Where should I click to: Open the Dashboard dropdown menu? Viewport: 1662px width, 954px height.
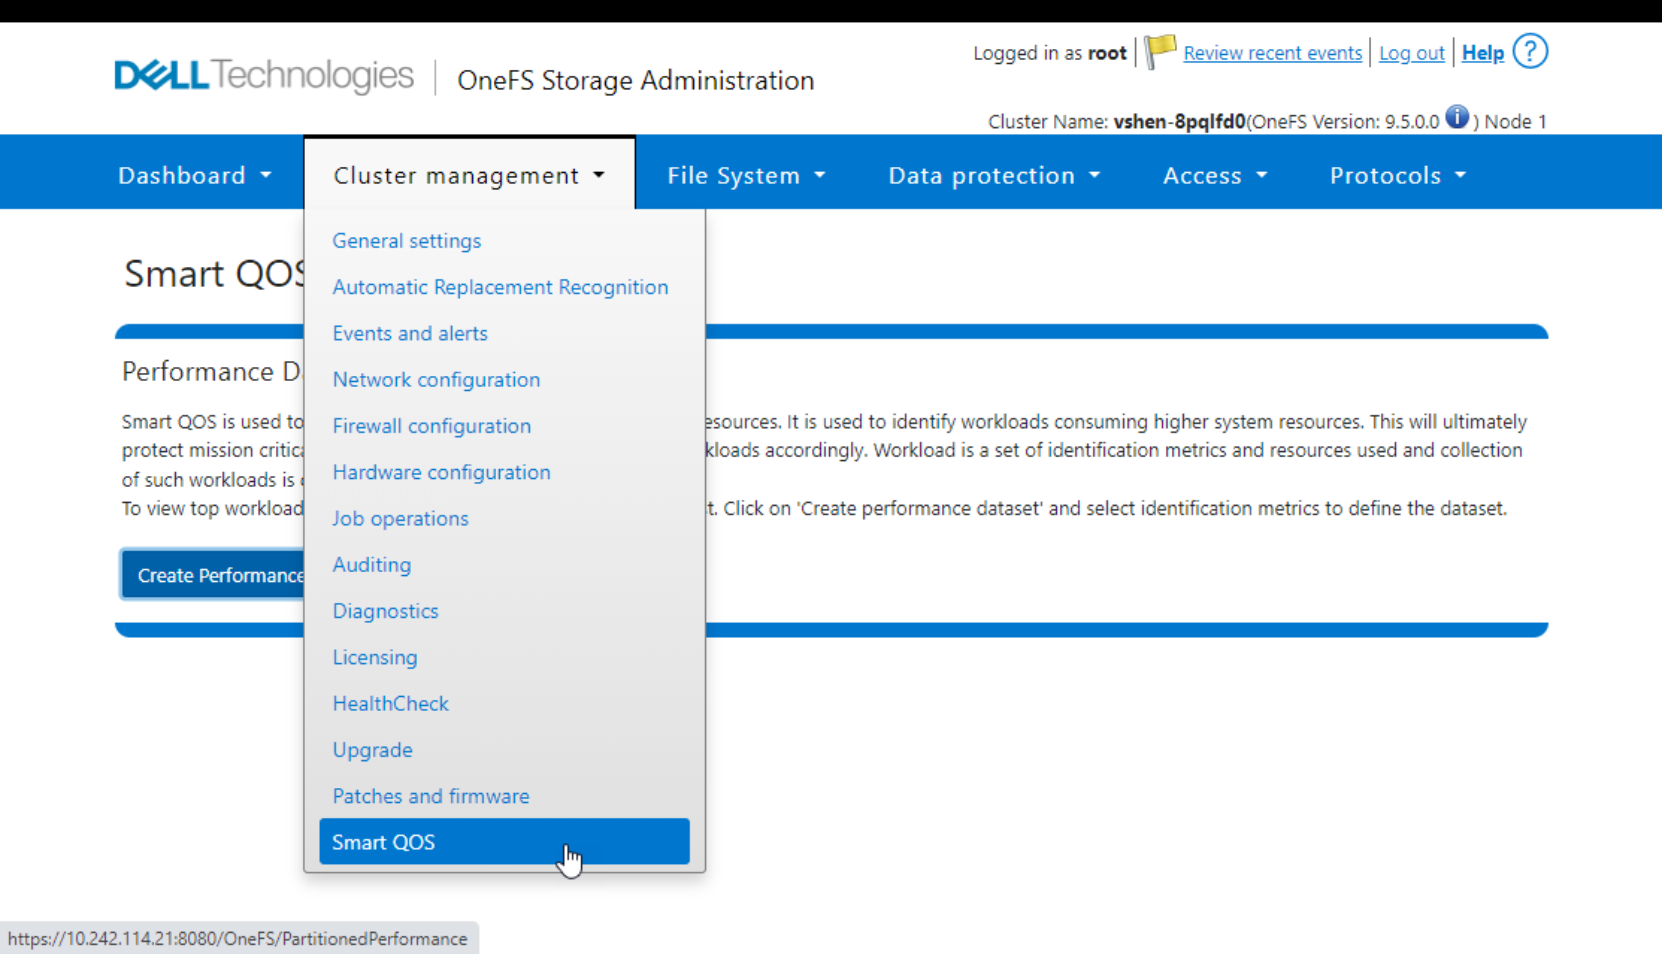pyautogui.click(x=194, y=175)
